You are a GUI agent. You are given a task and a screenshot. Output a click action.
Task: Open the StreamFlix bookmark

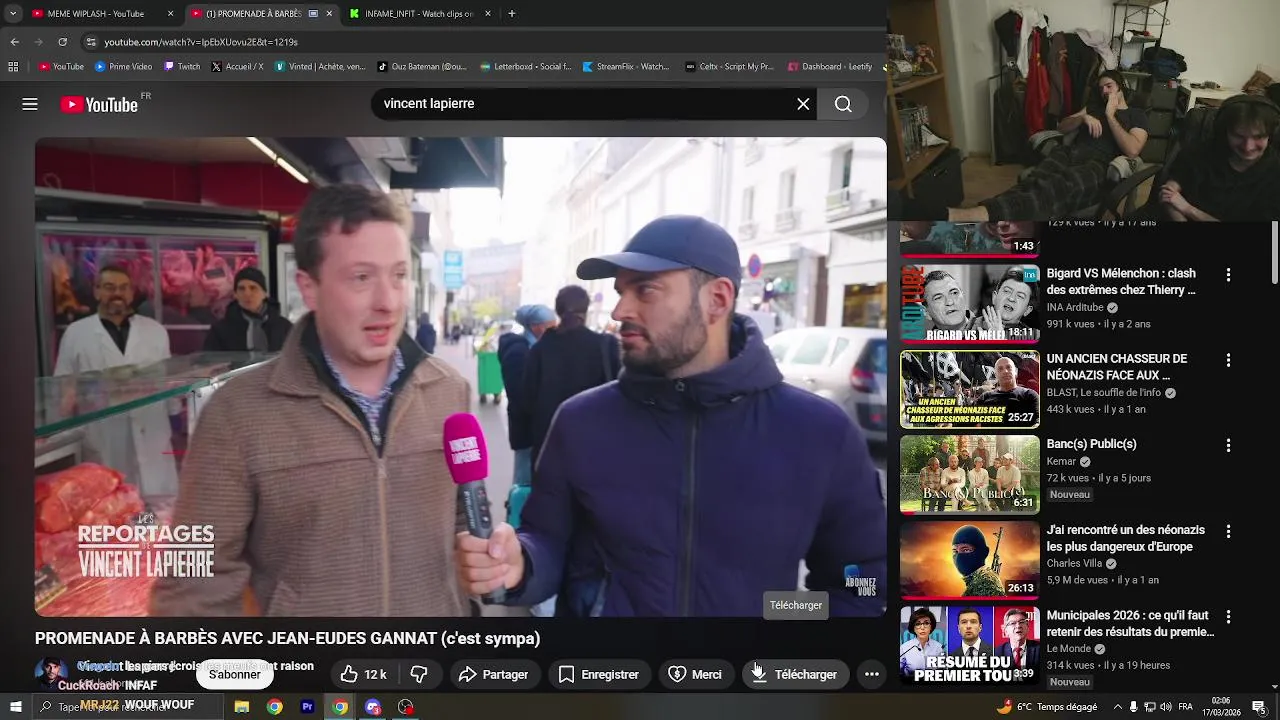click(x=626, y=67)
